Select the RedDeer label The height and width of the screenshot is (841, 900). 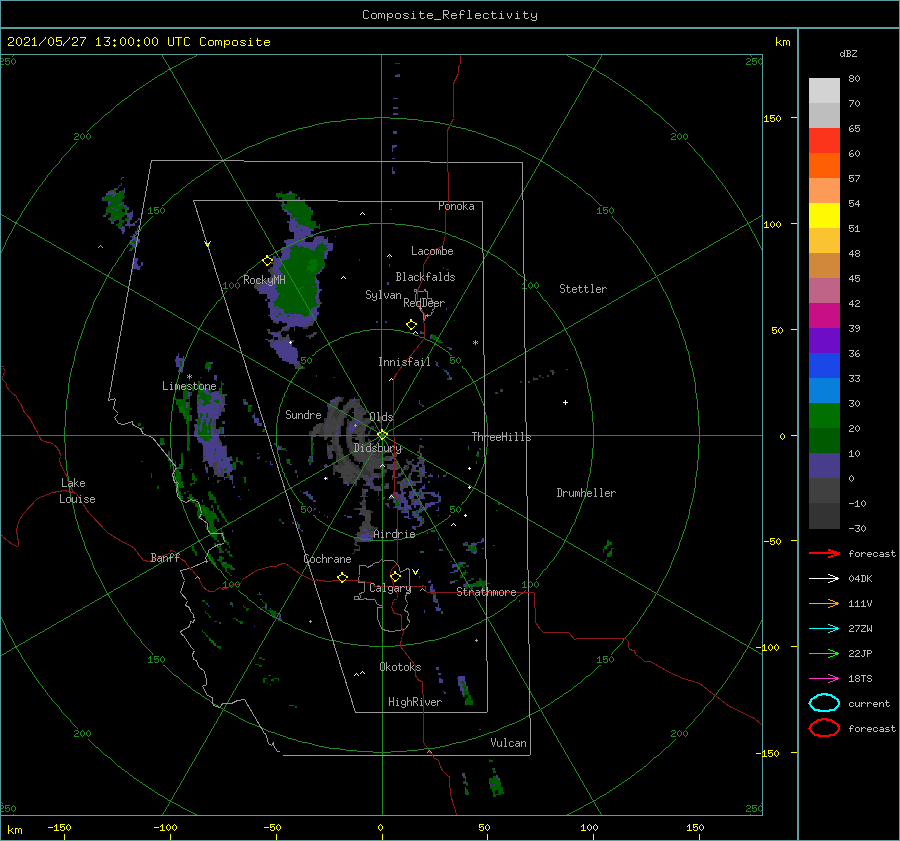424,303
